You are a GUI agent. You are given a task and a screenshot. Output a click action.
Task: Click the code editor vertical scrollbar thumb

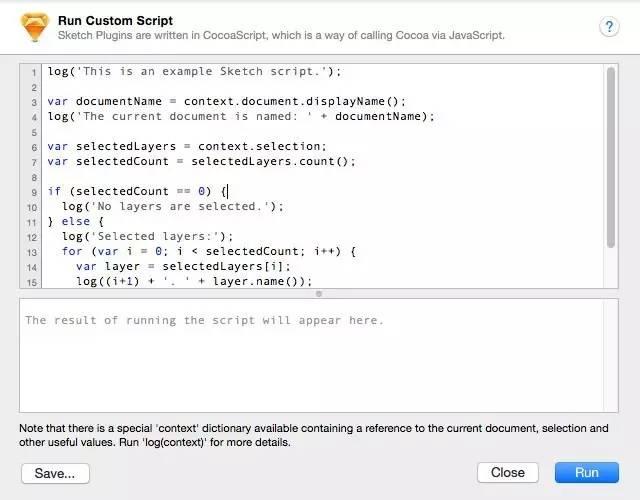coord(611,157)
